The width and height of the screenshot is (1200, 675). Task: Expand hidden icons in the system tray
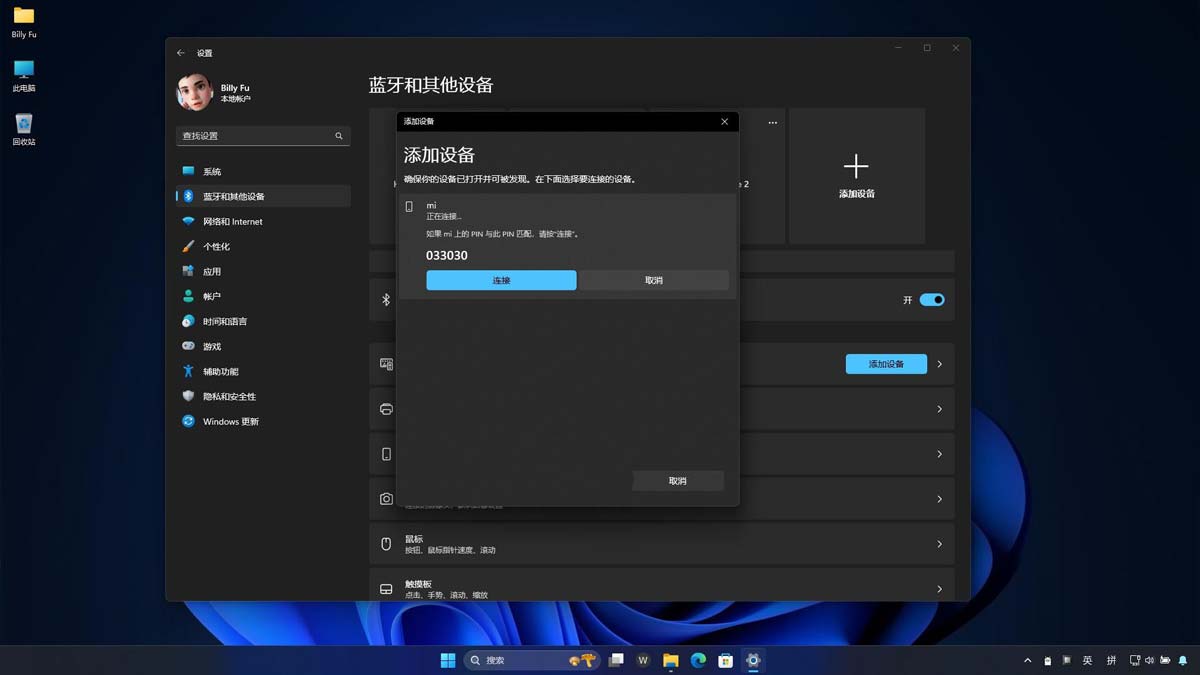(x=1027, y=660)
